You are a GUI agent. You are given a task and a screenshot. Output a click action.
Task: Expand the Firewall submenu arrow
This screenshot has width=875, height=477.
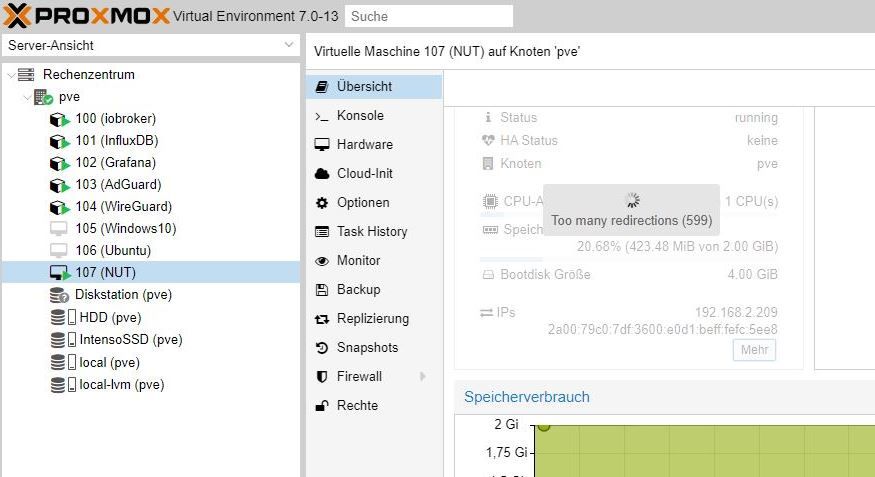point(423,377)
